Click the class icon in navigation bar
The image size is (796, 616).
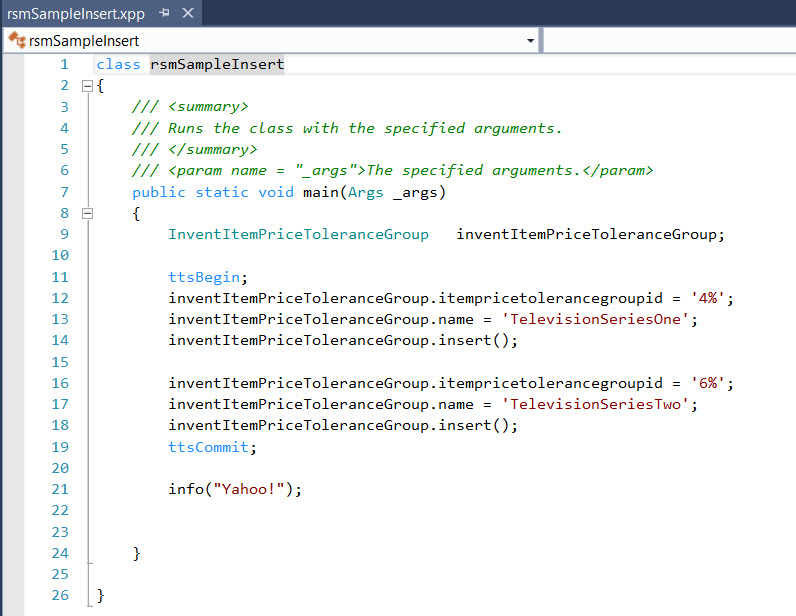[x=16, y=41]
